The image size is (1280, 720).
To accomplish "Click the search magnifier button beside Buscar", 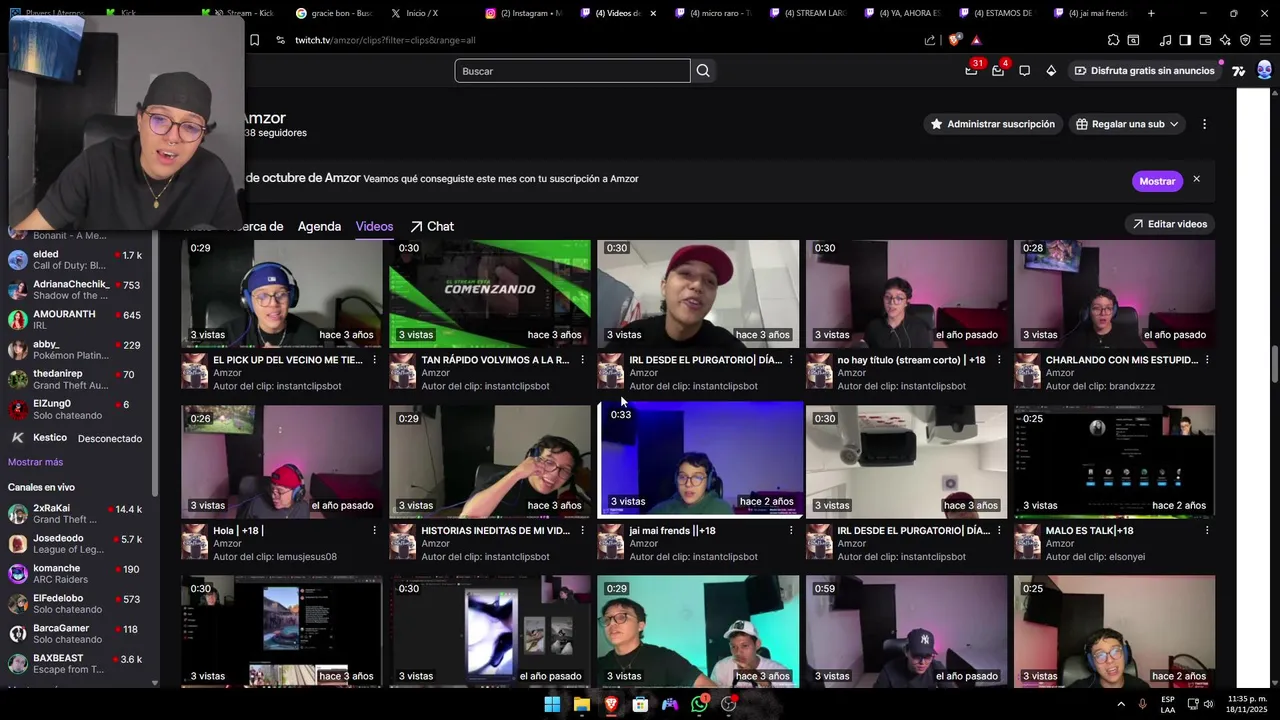I will coord(703,71).
